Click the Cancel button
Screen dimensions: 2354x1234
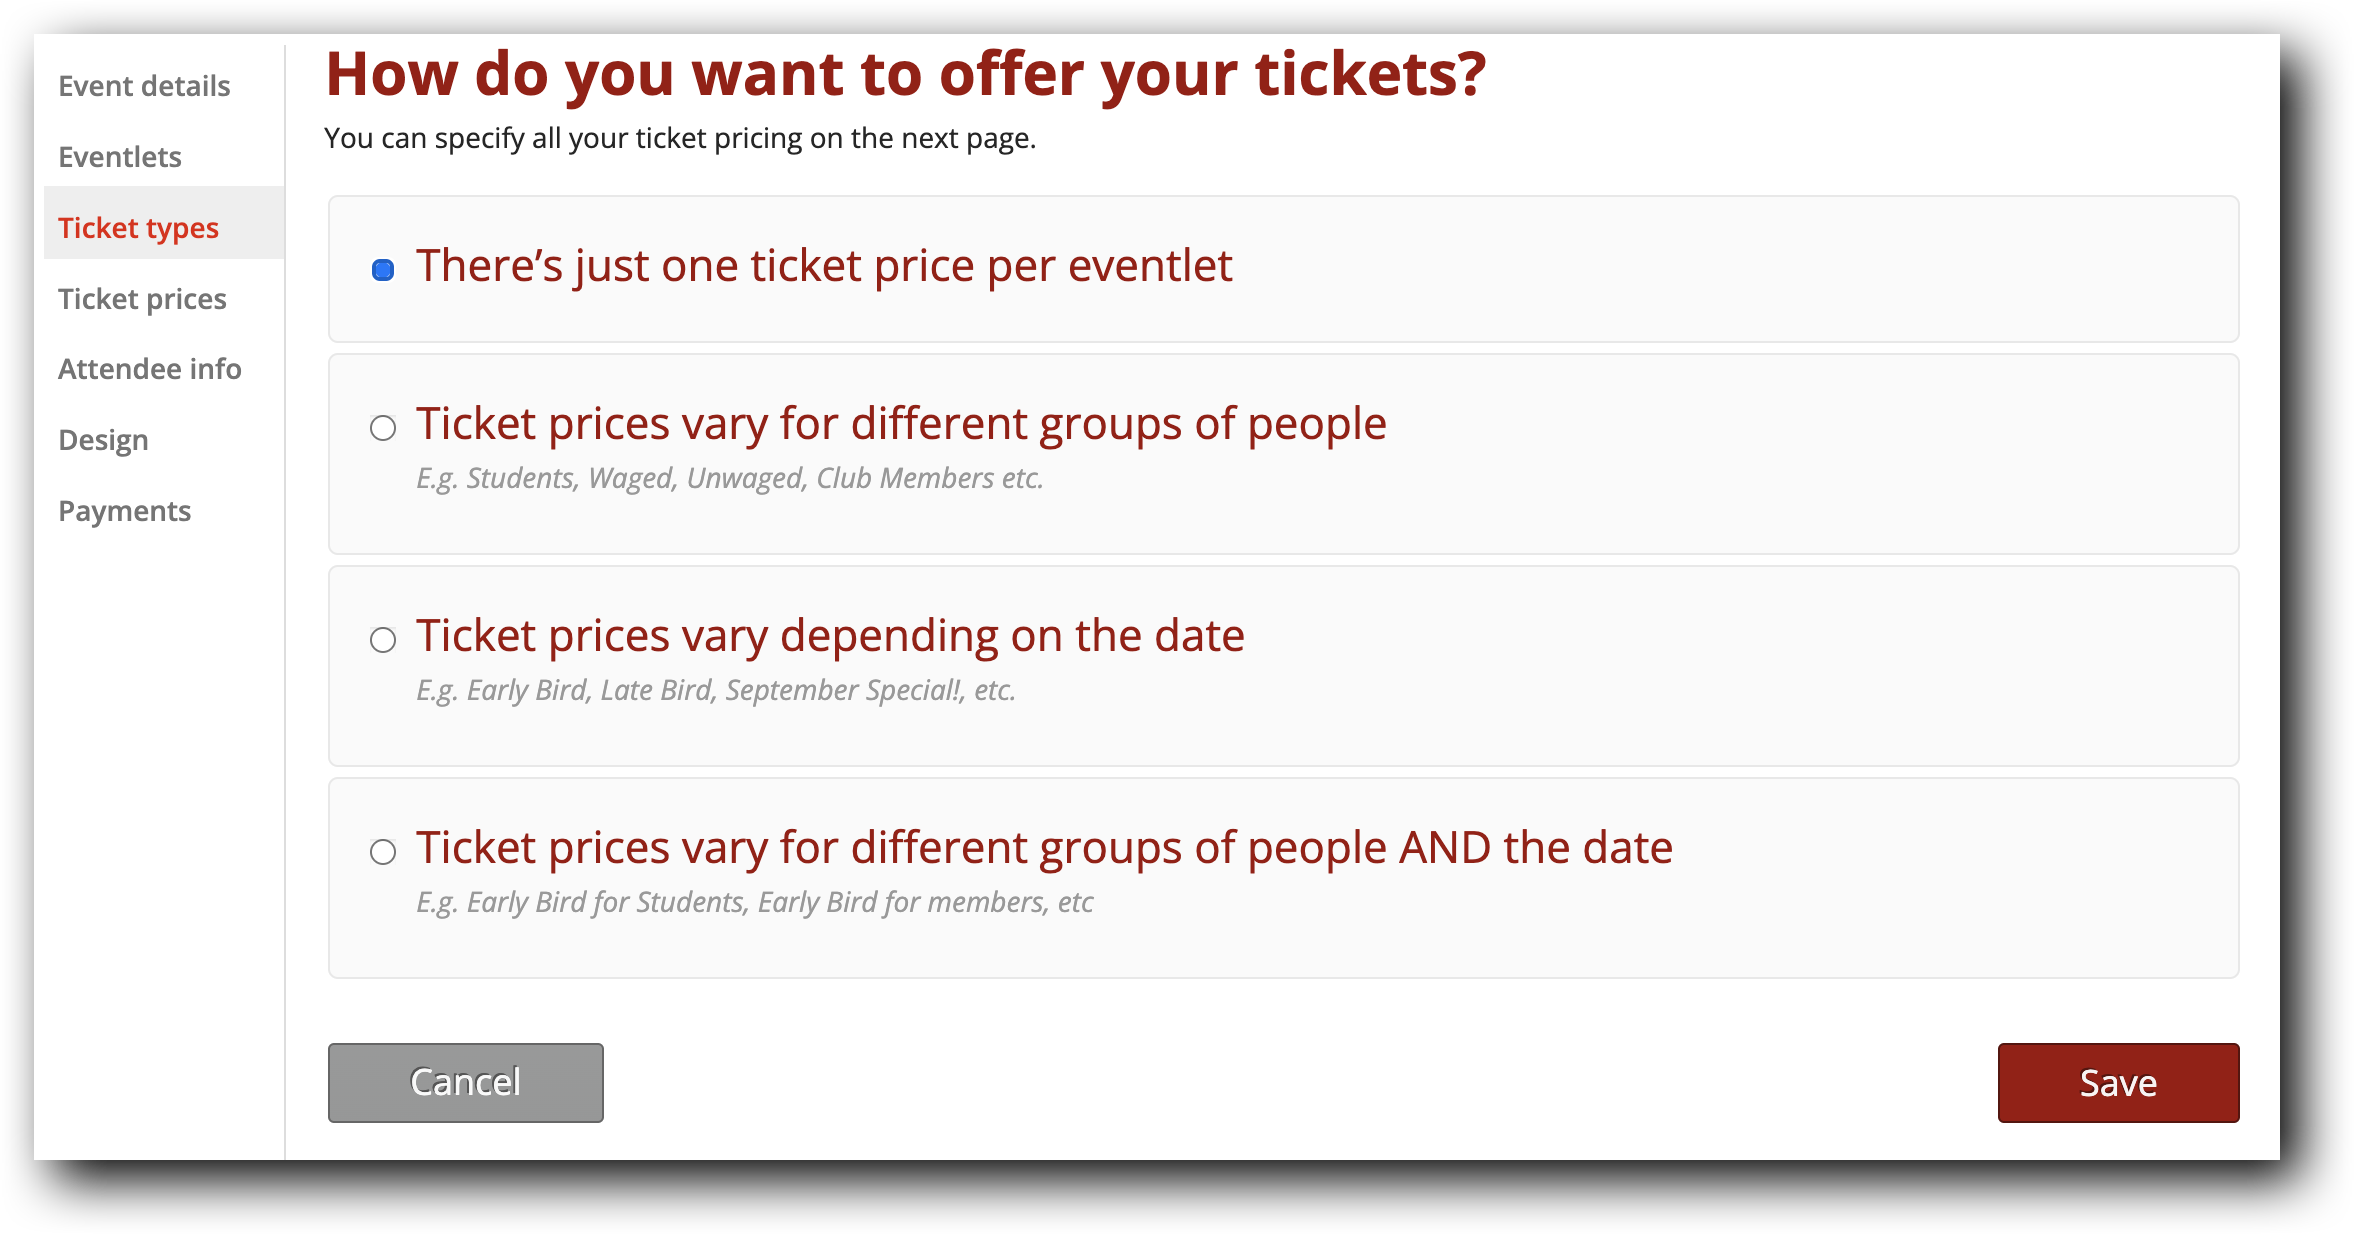click(x=465, y=1082)
